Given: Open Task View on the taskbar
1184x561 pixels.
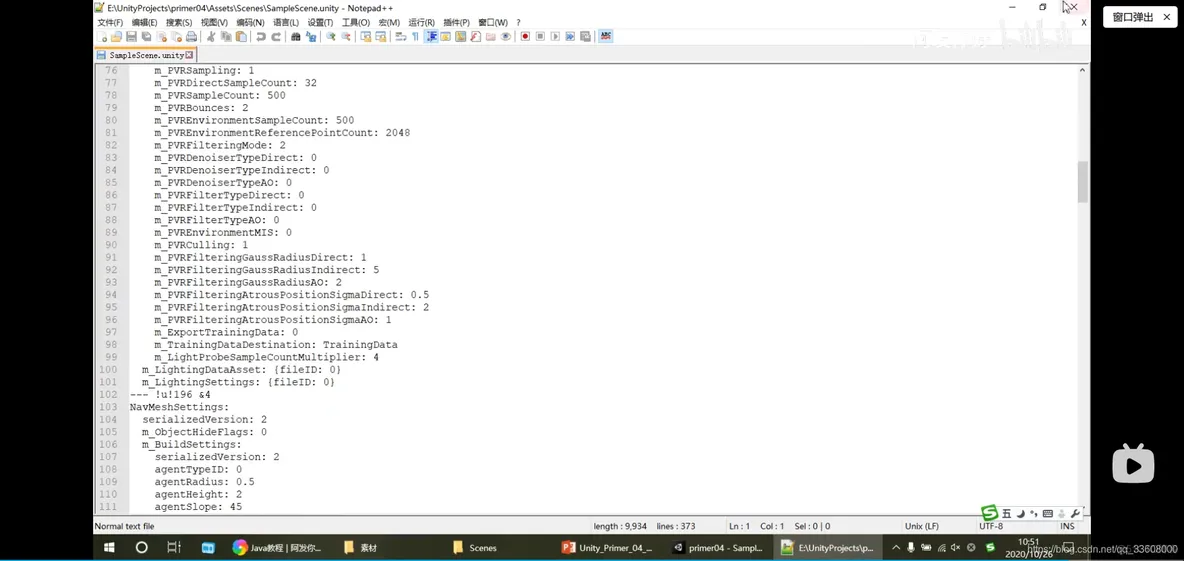Looking at the screenshot, I should pos(174,547).
